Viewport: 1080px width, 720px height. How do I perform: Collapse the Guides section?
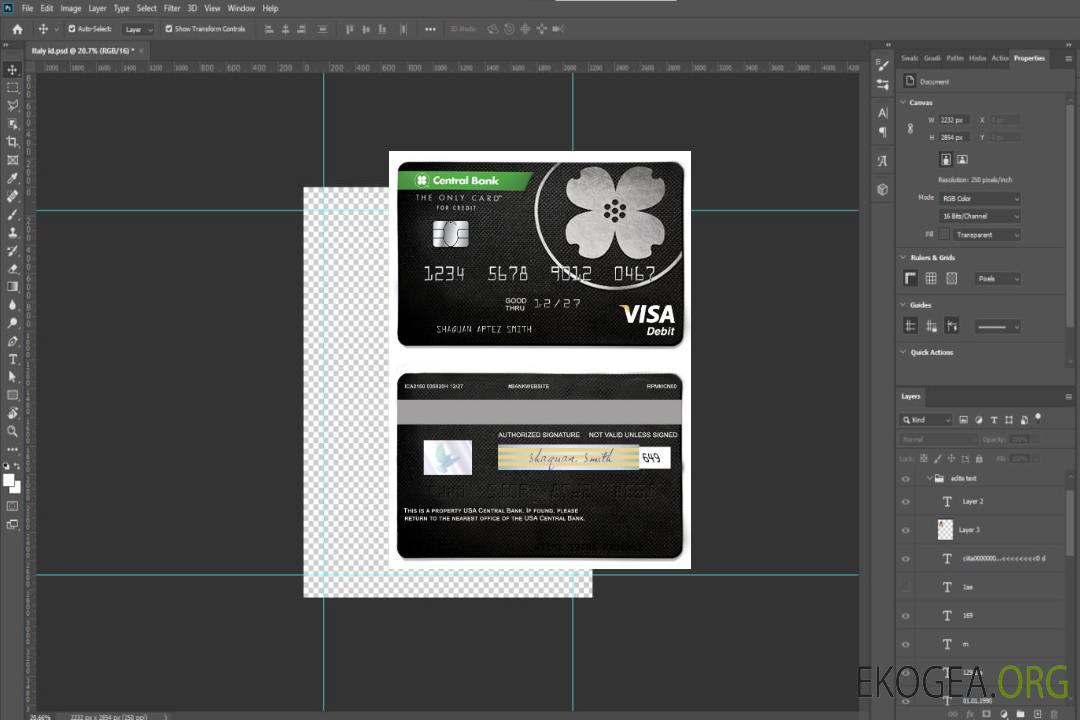tap(903, 305)
